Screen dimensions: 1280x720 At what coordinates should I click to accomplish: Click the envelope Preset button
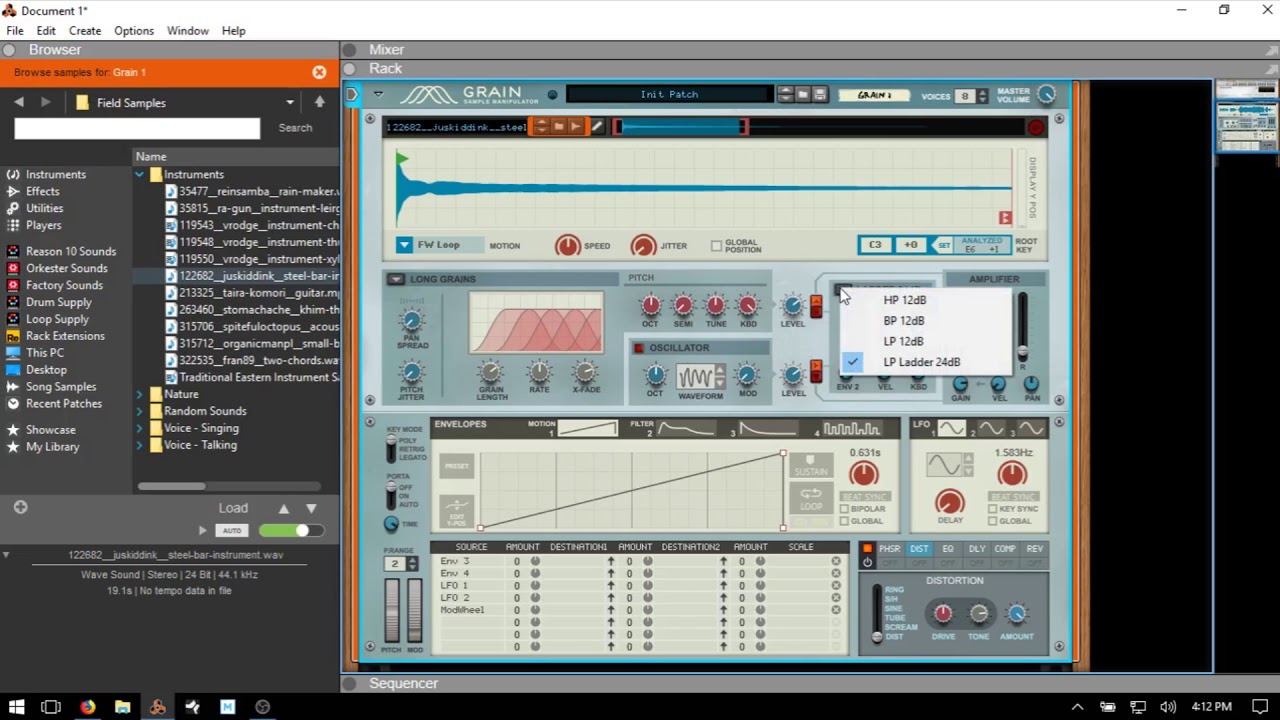[457, 467]
